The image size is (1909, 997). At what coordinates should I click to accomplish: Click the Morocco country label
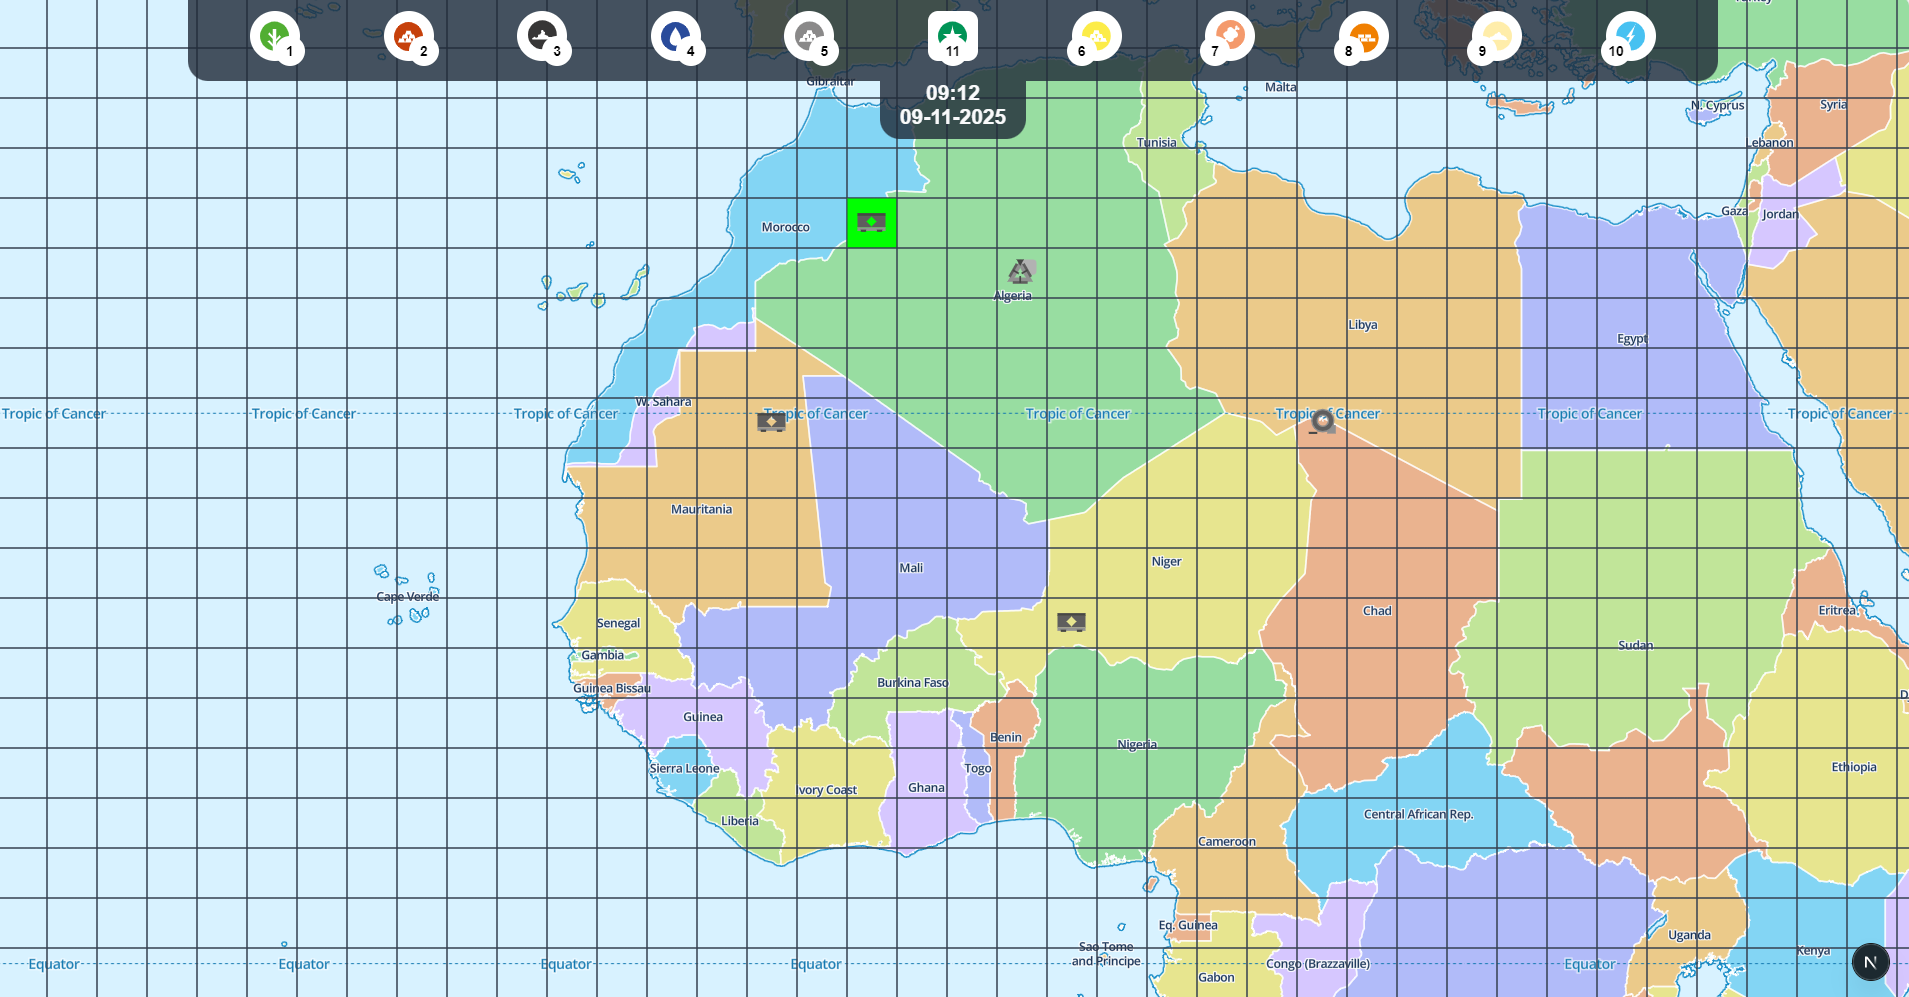click(786, 227)
